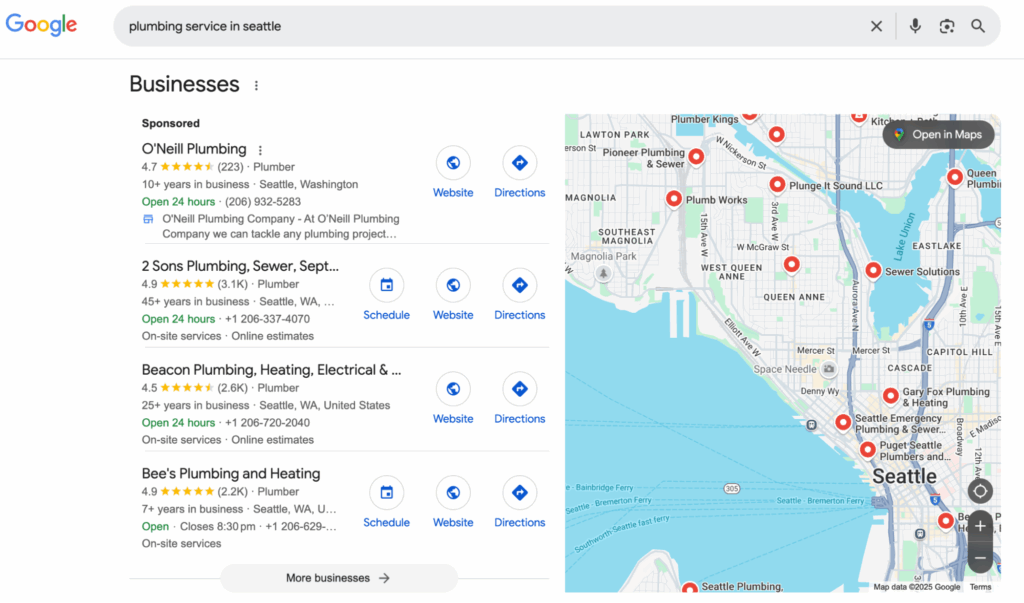Click 2 Sons Plumbing 4.9 star rating

click(x=178, y=284)
